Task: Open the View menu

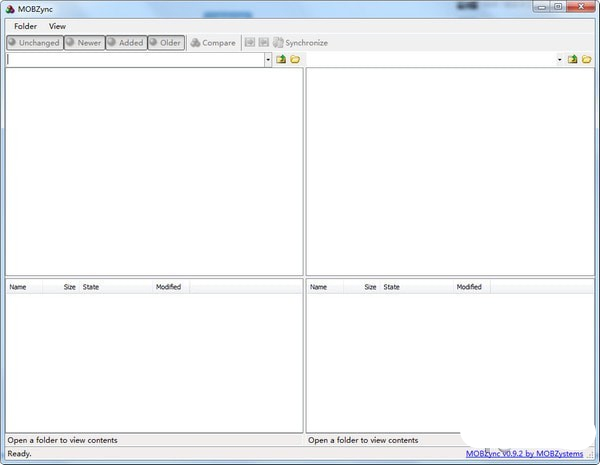Action: [57, 26]
